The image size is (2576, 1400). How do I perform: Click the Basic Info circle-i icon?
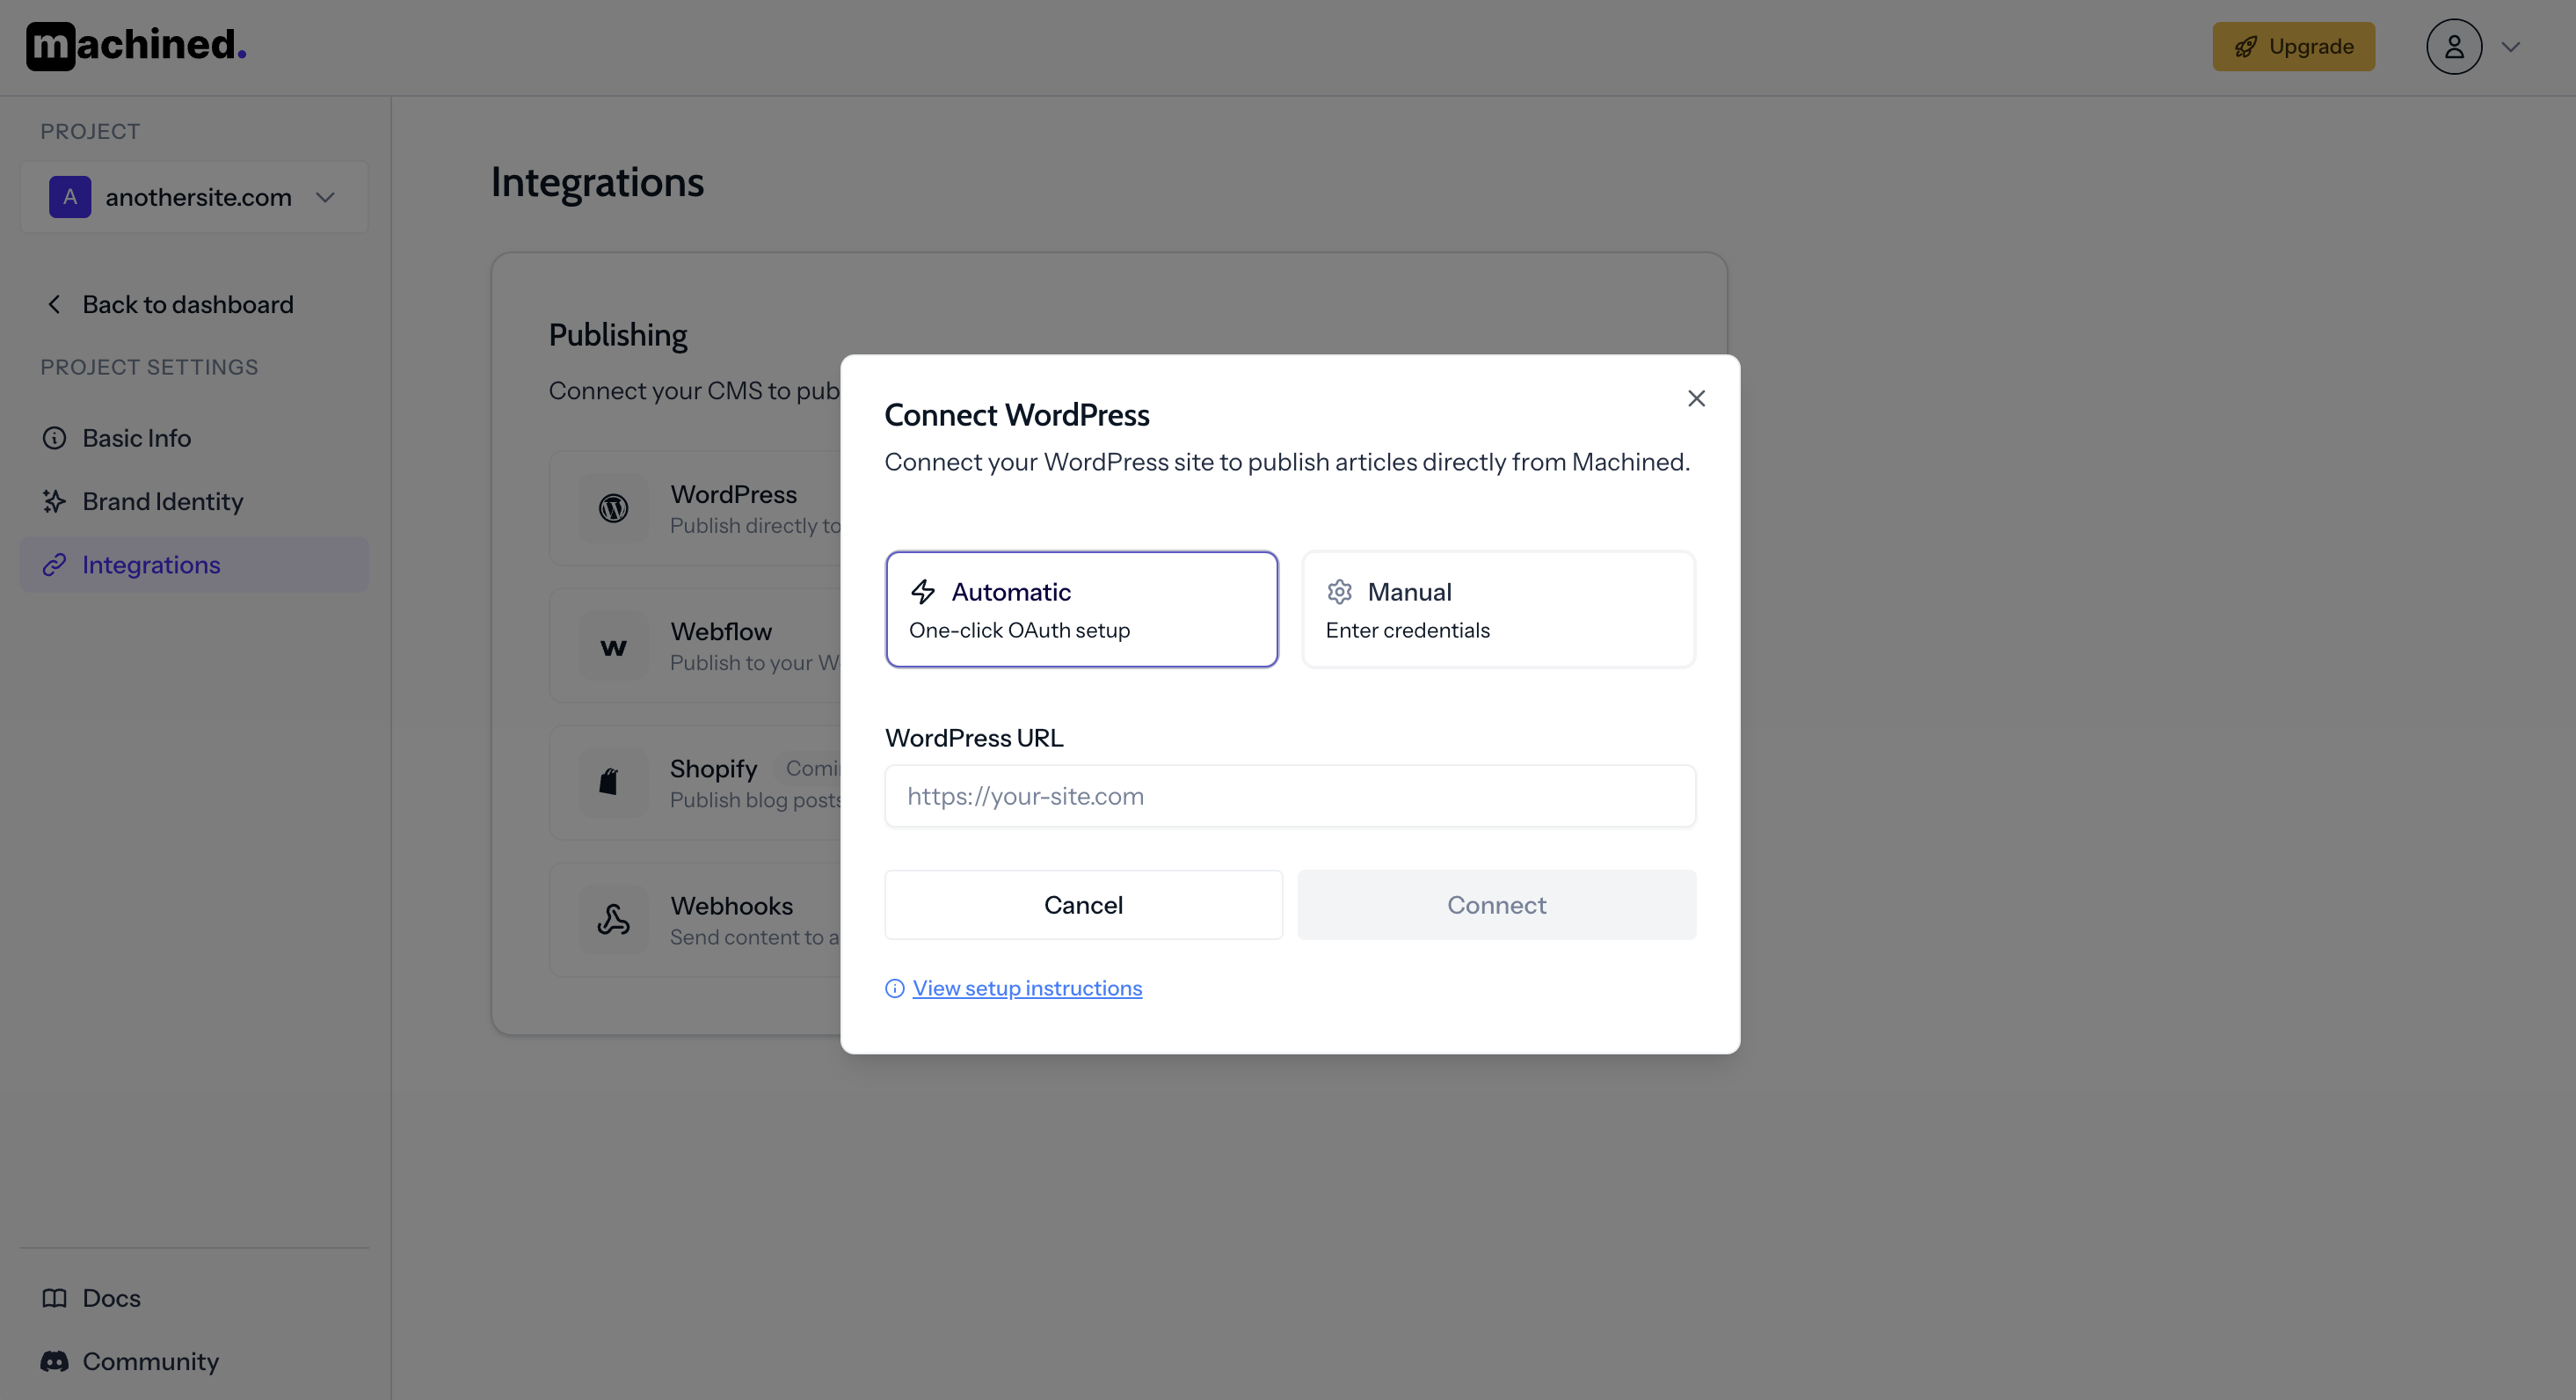tap(54, 438)
